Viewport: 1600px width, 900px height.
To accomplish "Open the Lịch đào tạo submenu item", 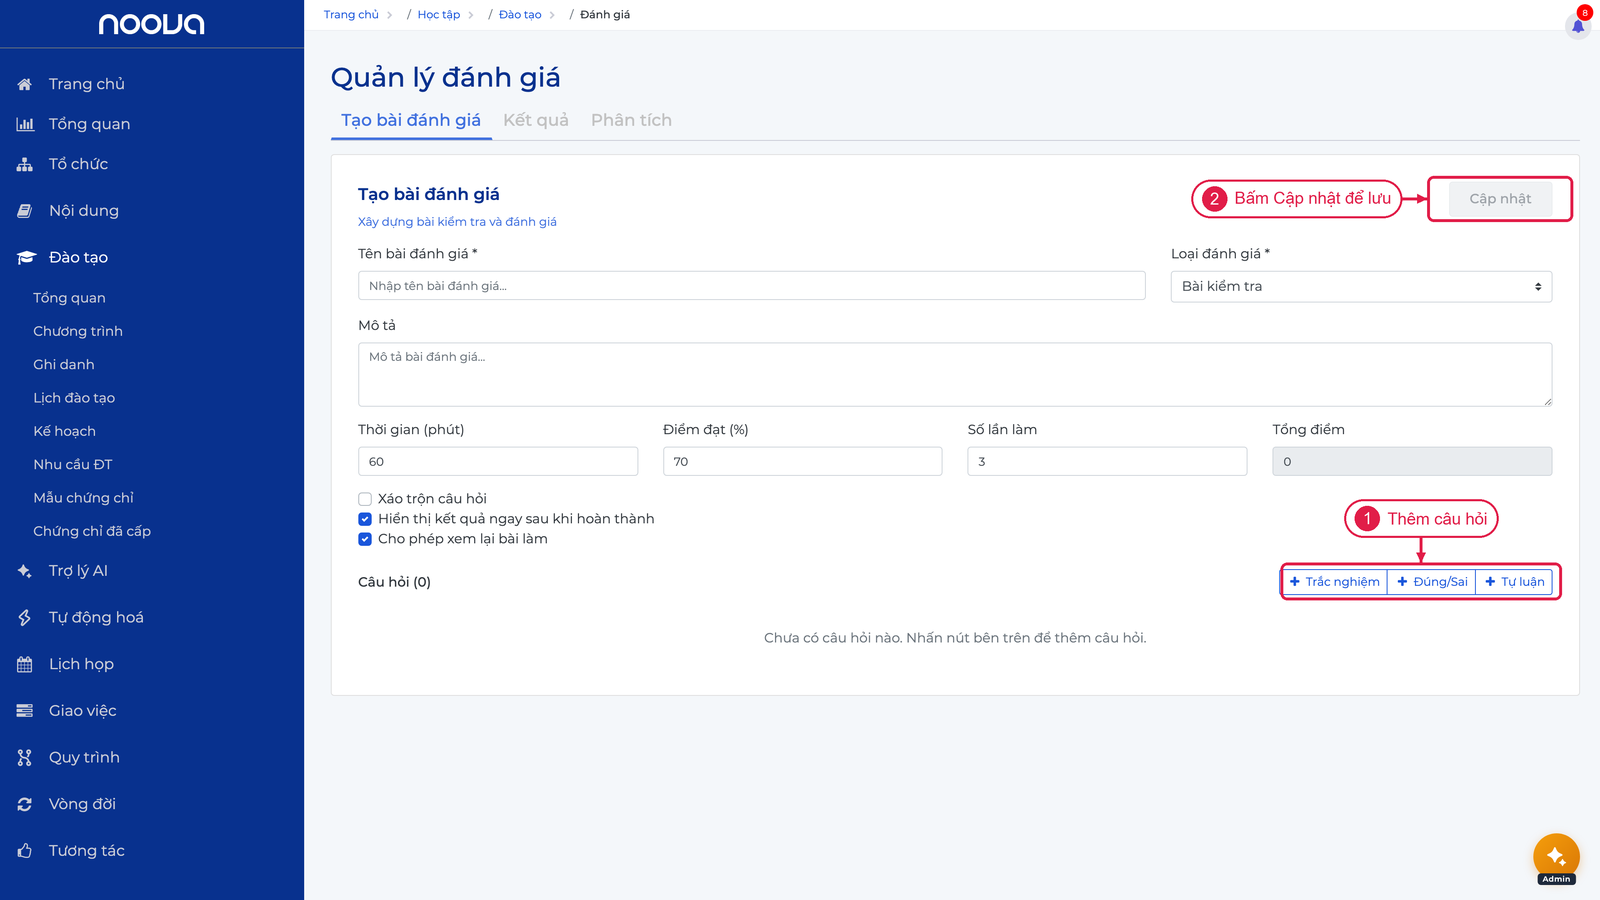I will coord(74,398).
